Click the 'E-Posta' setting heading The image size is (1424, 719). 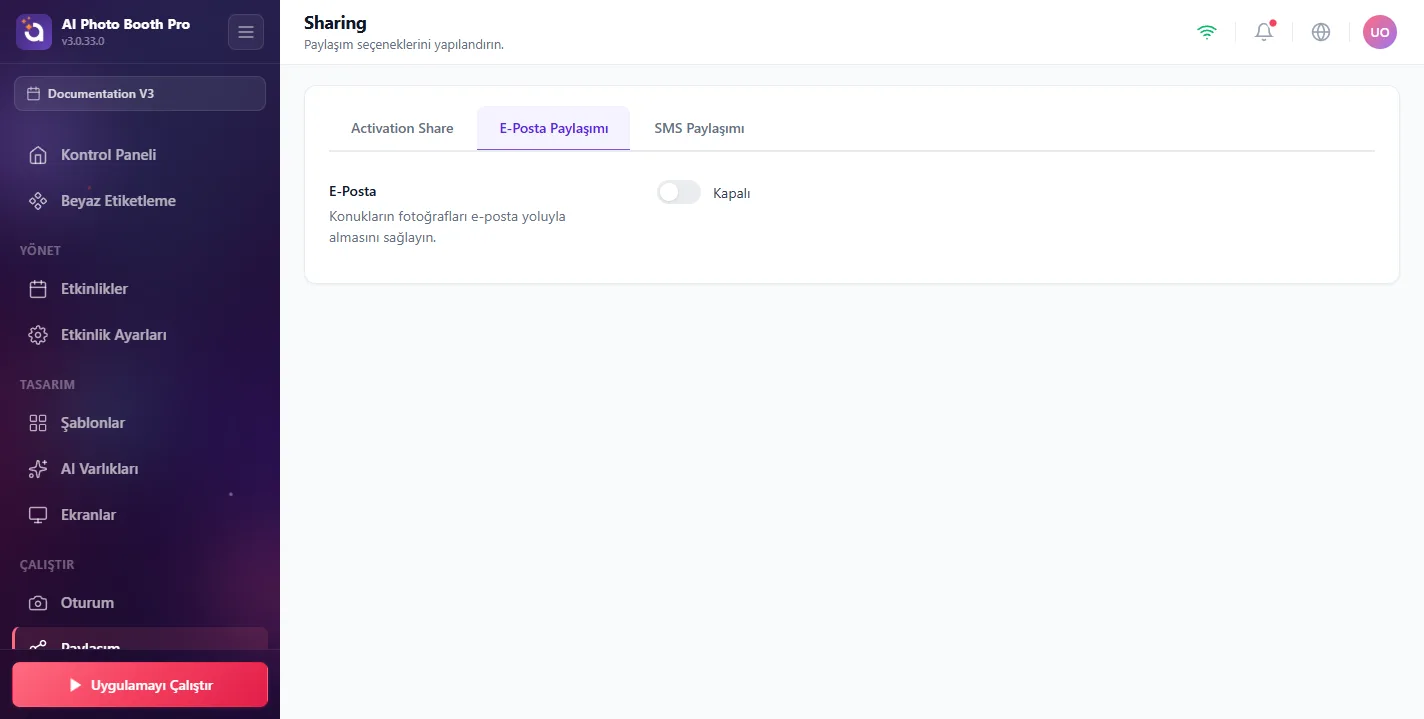coord(352,190)
